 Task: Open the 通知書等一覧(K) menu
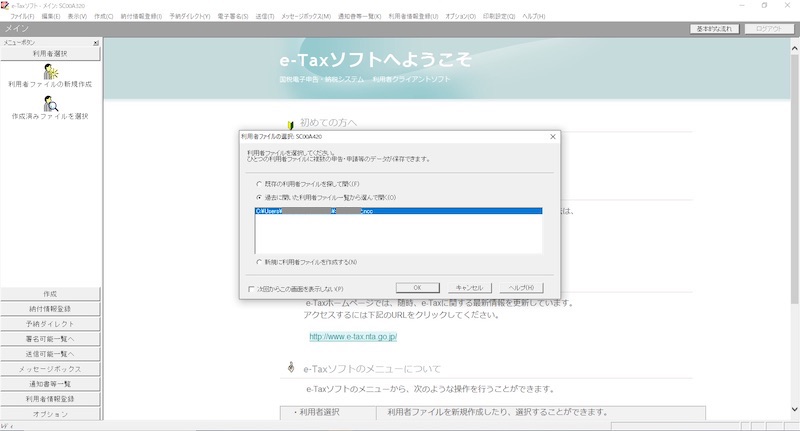tap(359, 16)
